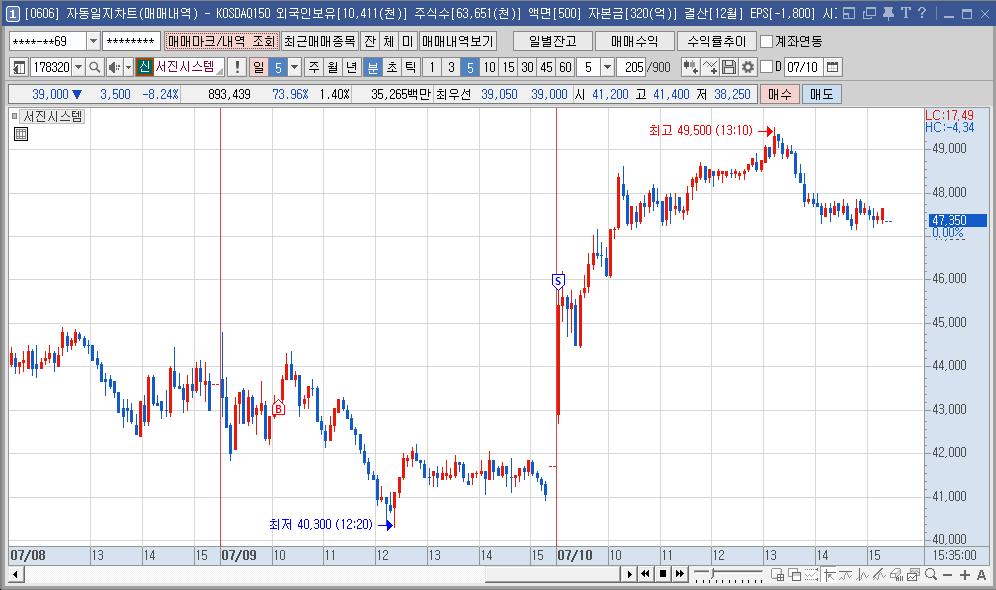The height and width of the screenshot is (590, 996).
Task: Expand the daily period dropdown arrow after 일 5
Action: (295, 67)
